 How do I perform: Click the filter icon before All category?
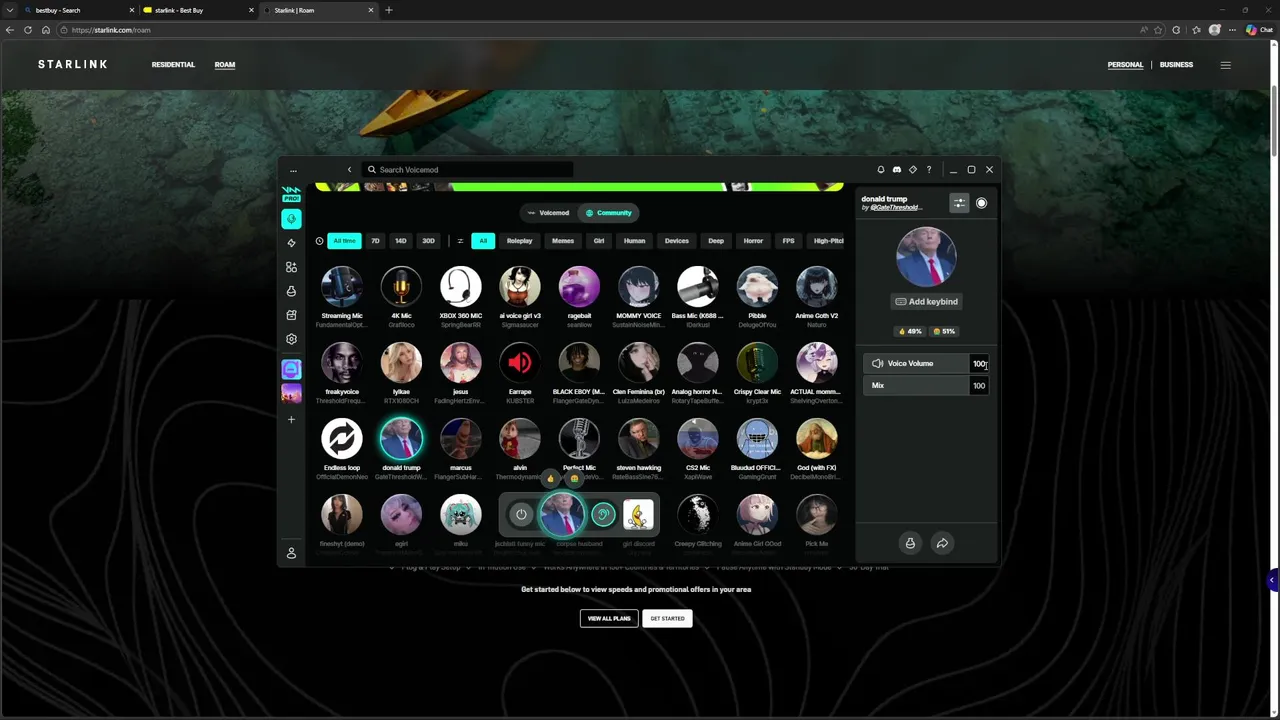(x=460, y=241)
